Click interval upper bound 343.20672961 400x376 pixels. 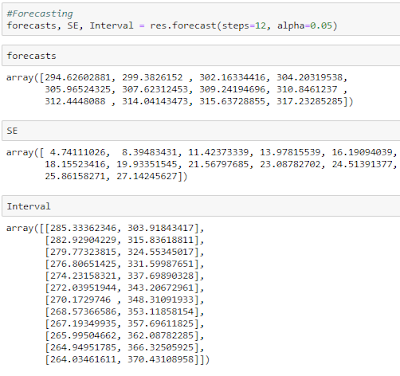click(x=160, y=288)
